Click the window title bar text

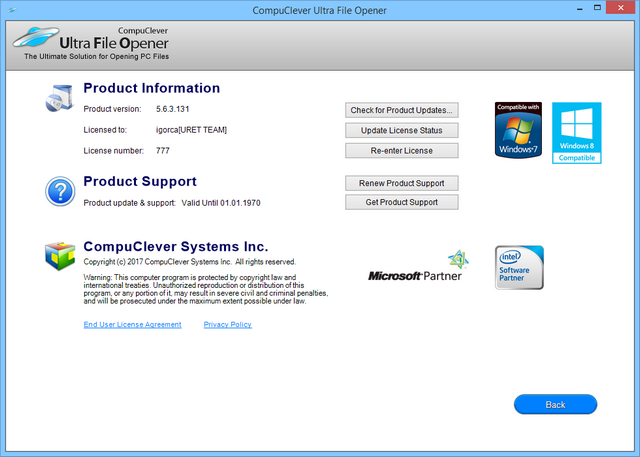(x=320, y=9)
